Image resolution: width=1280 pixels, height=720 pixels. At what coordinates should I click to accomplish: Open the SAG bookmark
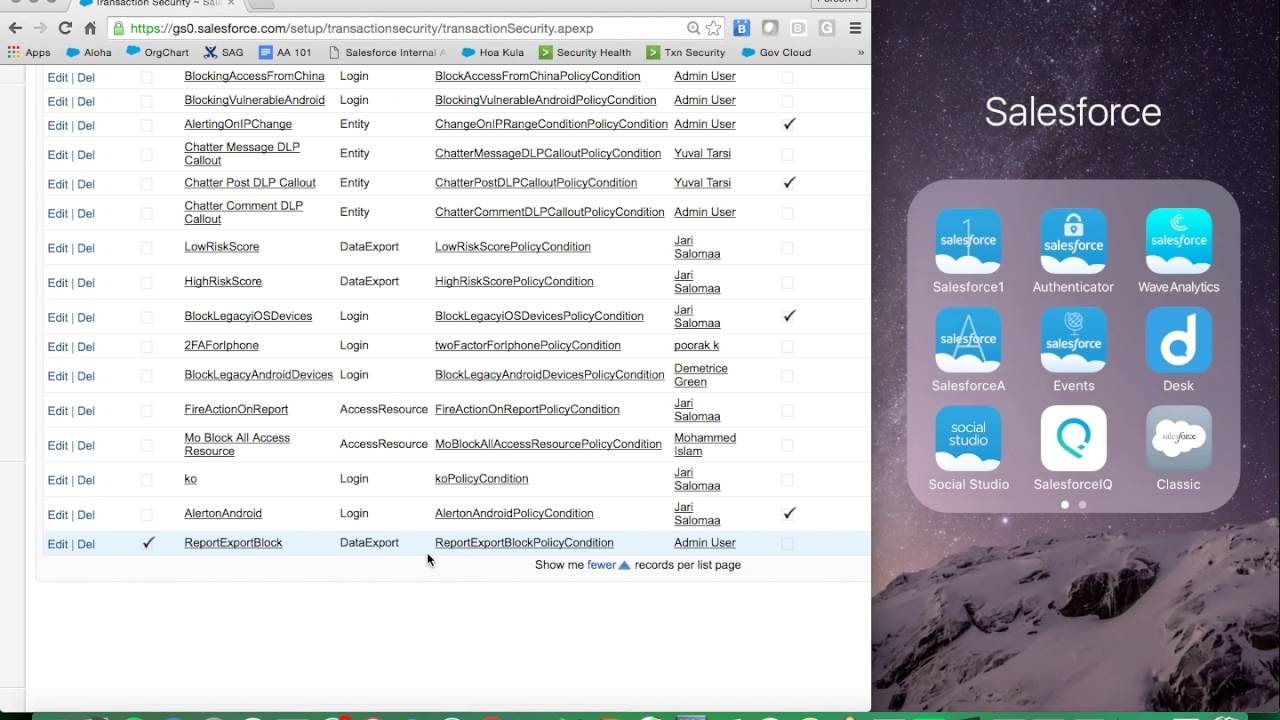pos(223,52)
